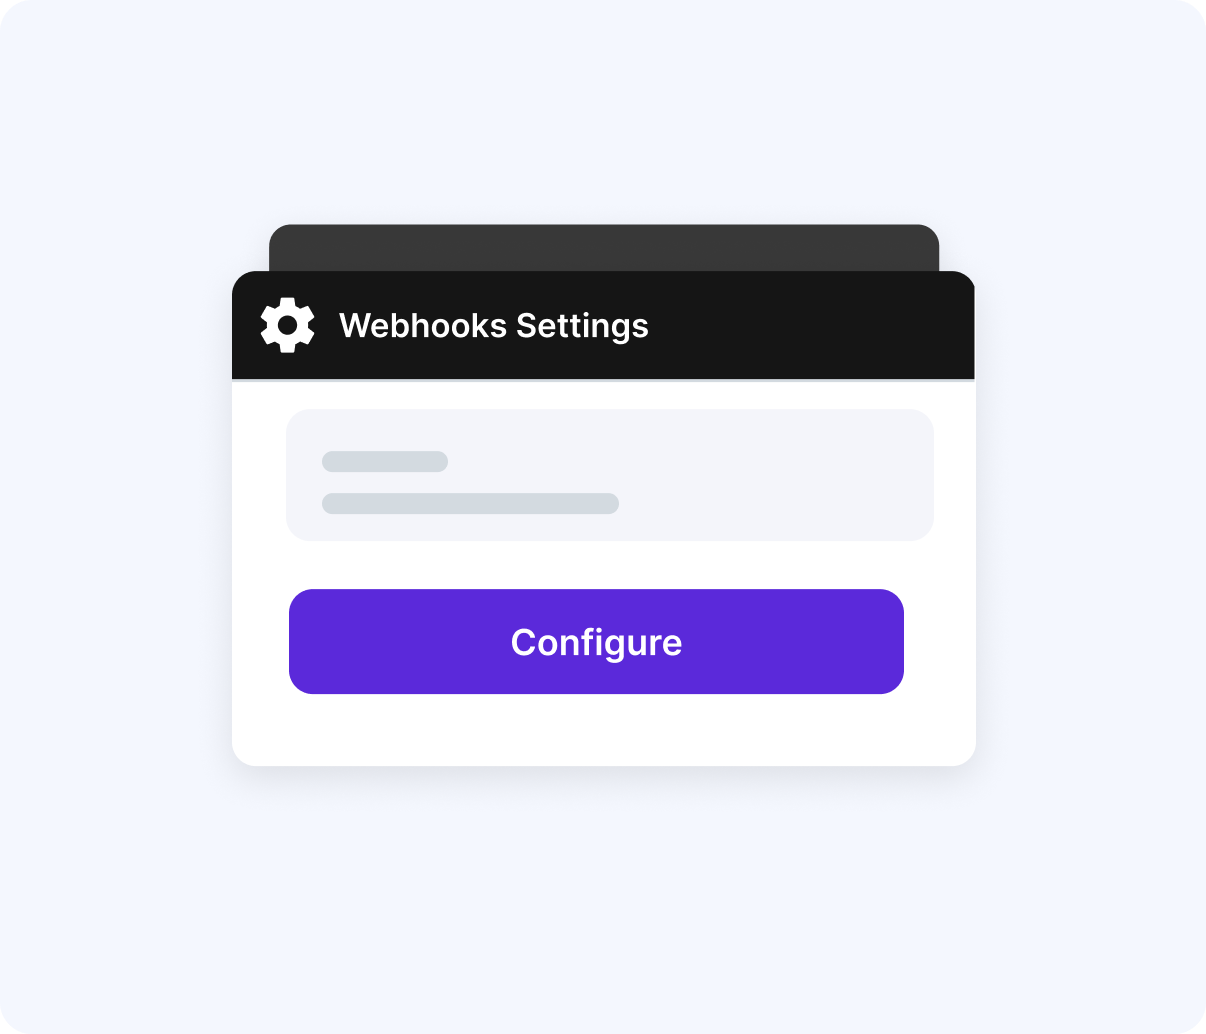
Task: Select the Webhooks Settings title text
Action: [x=494, y=326]
